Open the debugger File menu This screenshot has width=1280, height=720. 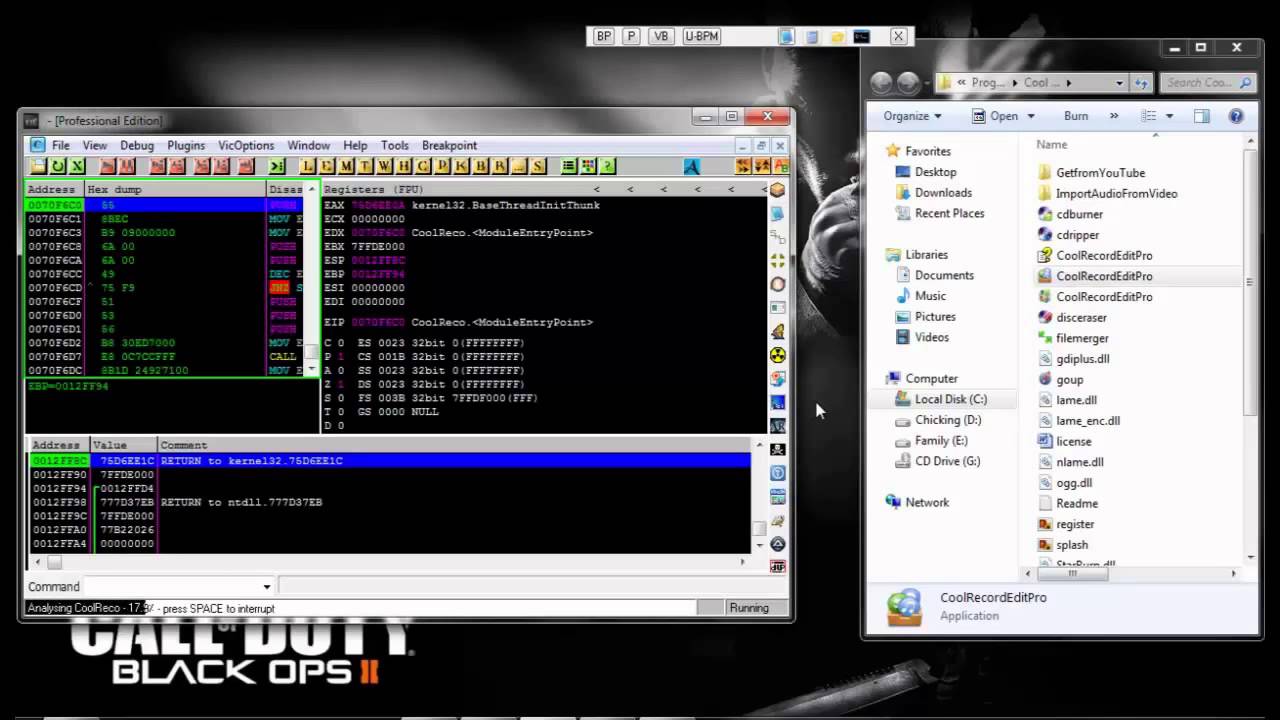click(61, 145)
